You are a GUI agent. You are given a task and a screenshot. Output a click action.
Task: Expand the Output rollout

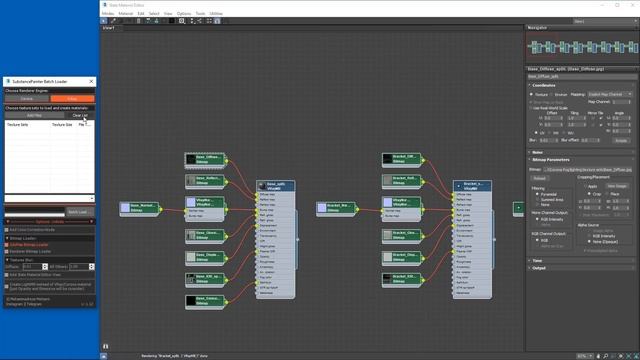click(539, 268)
